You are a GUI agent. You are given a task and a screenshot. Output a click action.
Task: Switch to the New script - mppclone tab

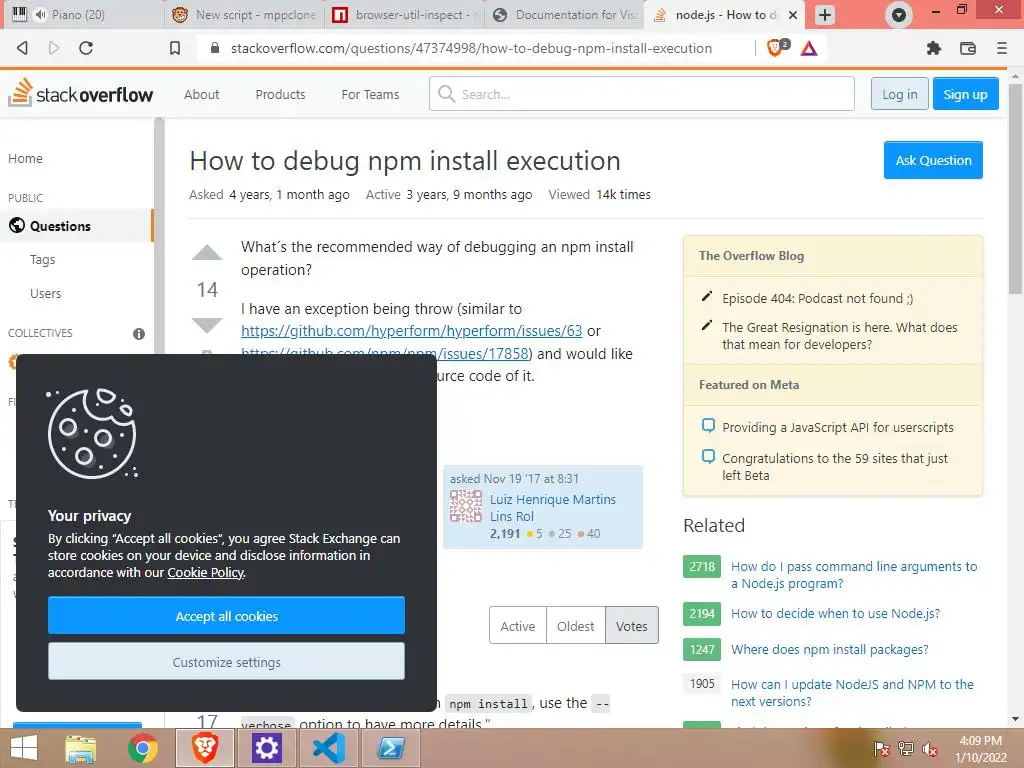pyautogui.click(x=244, y=14)
